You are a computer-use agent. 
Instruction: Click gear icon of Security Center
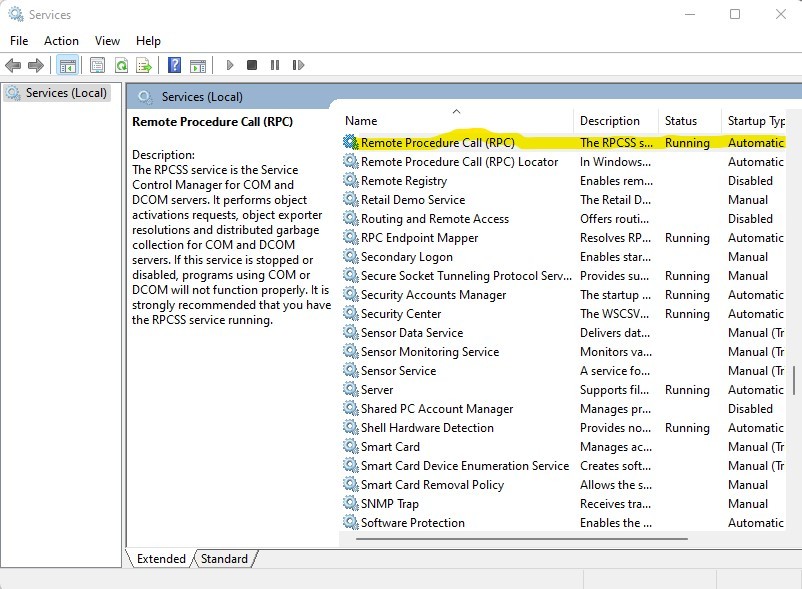[350, 313]
